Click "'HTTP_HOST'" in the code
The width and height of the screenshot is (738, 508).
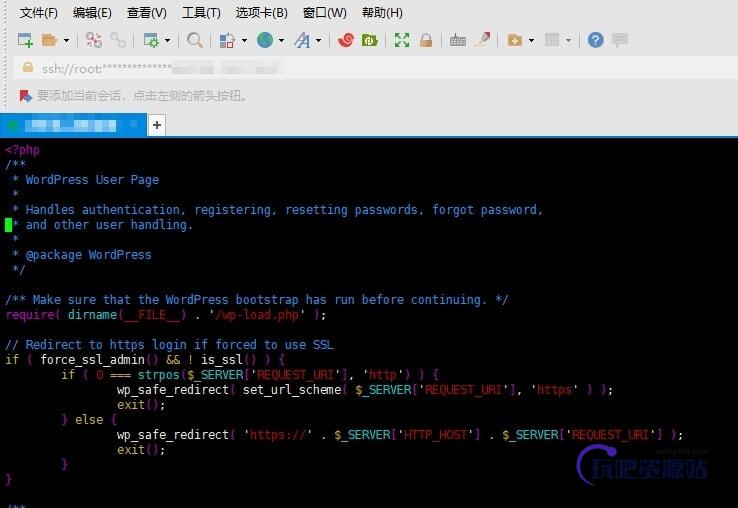[x=435, y=435]
